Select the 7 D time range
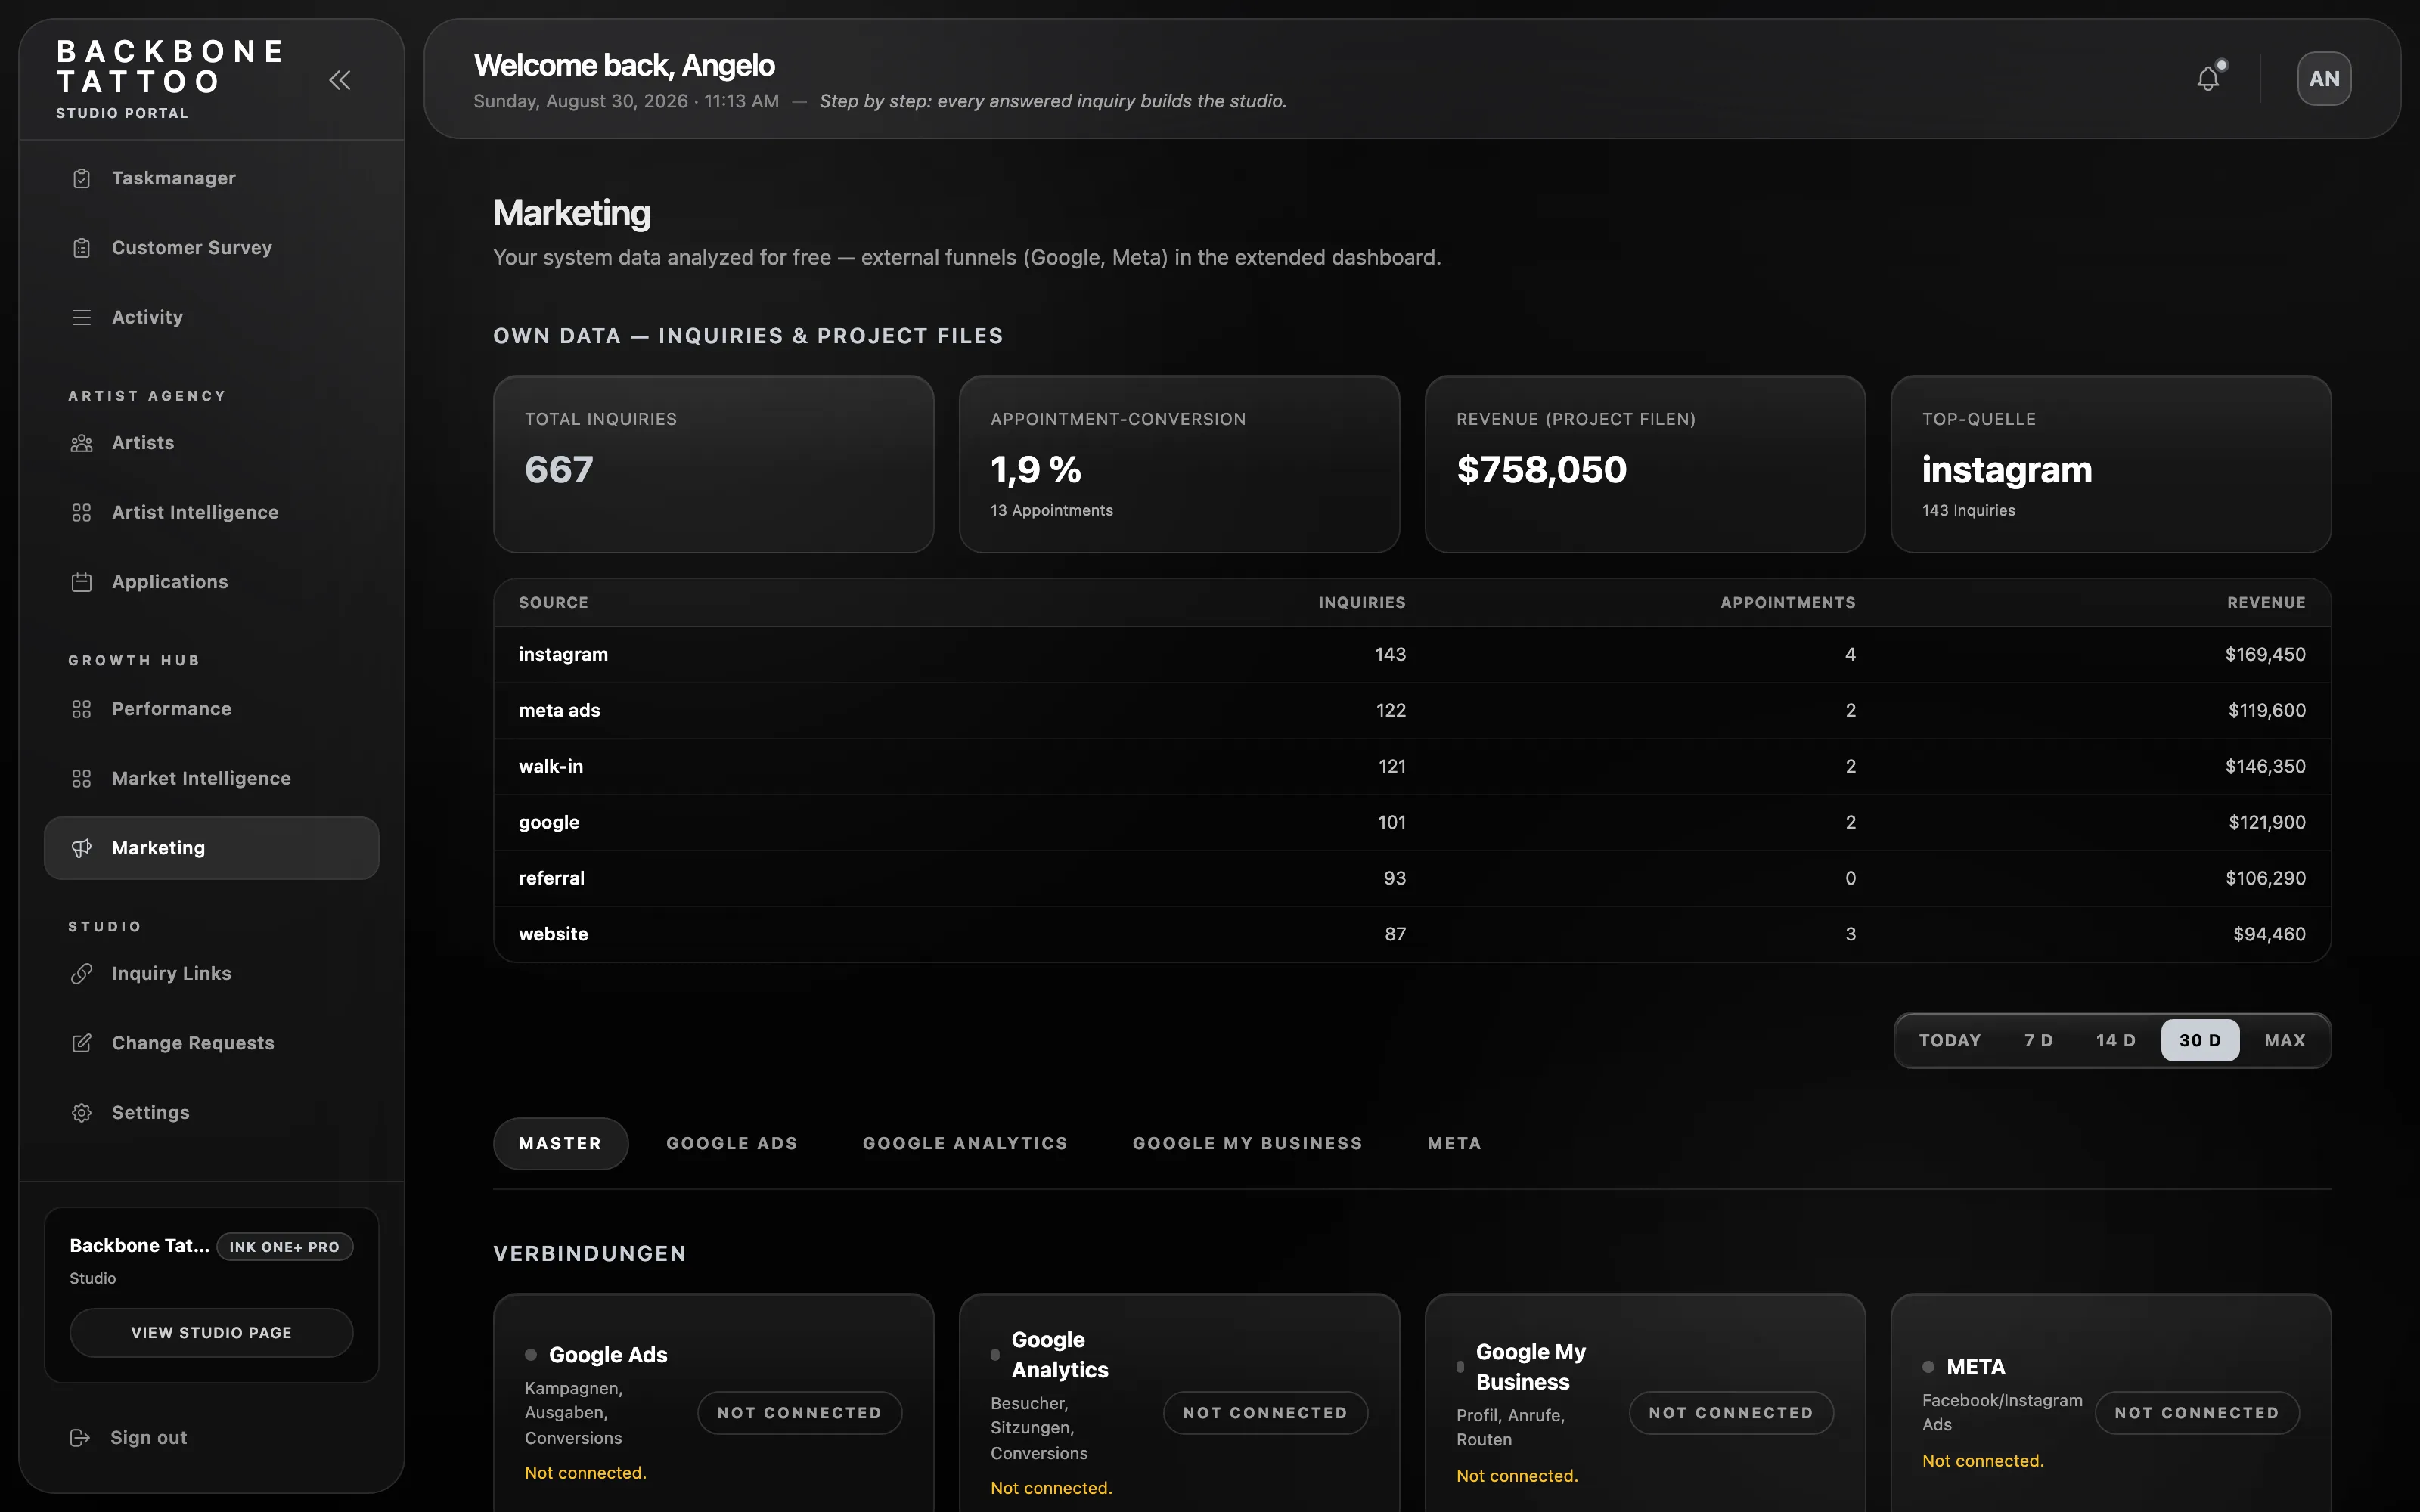This screenshot has height=1512, width=2420. click(x=2039, y=1040)
